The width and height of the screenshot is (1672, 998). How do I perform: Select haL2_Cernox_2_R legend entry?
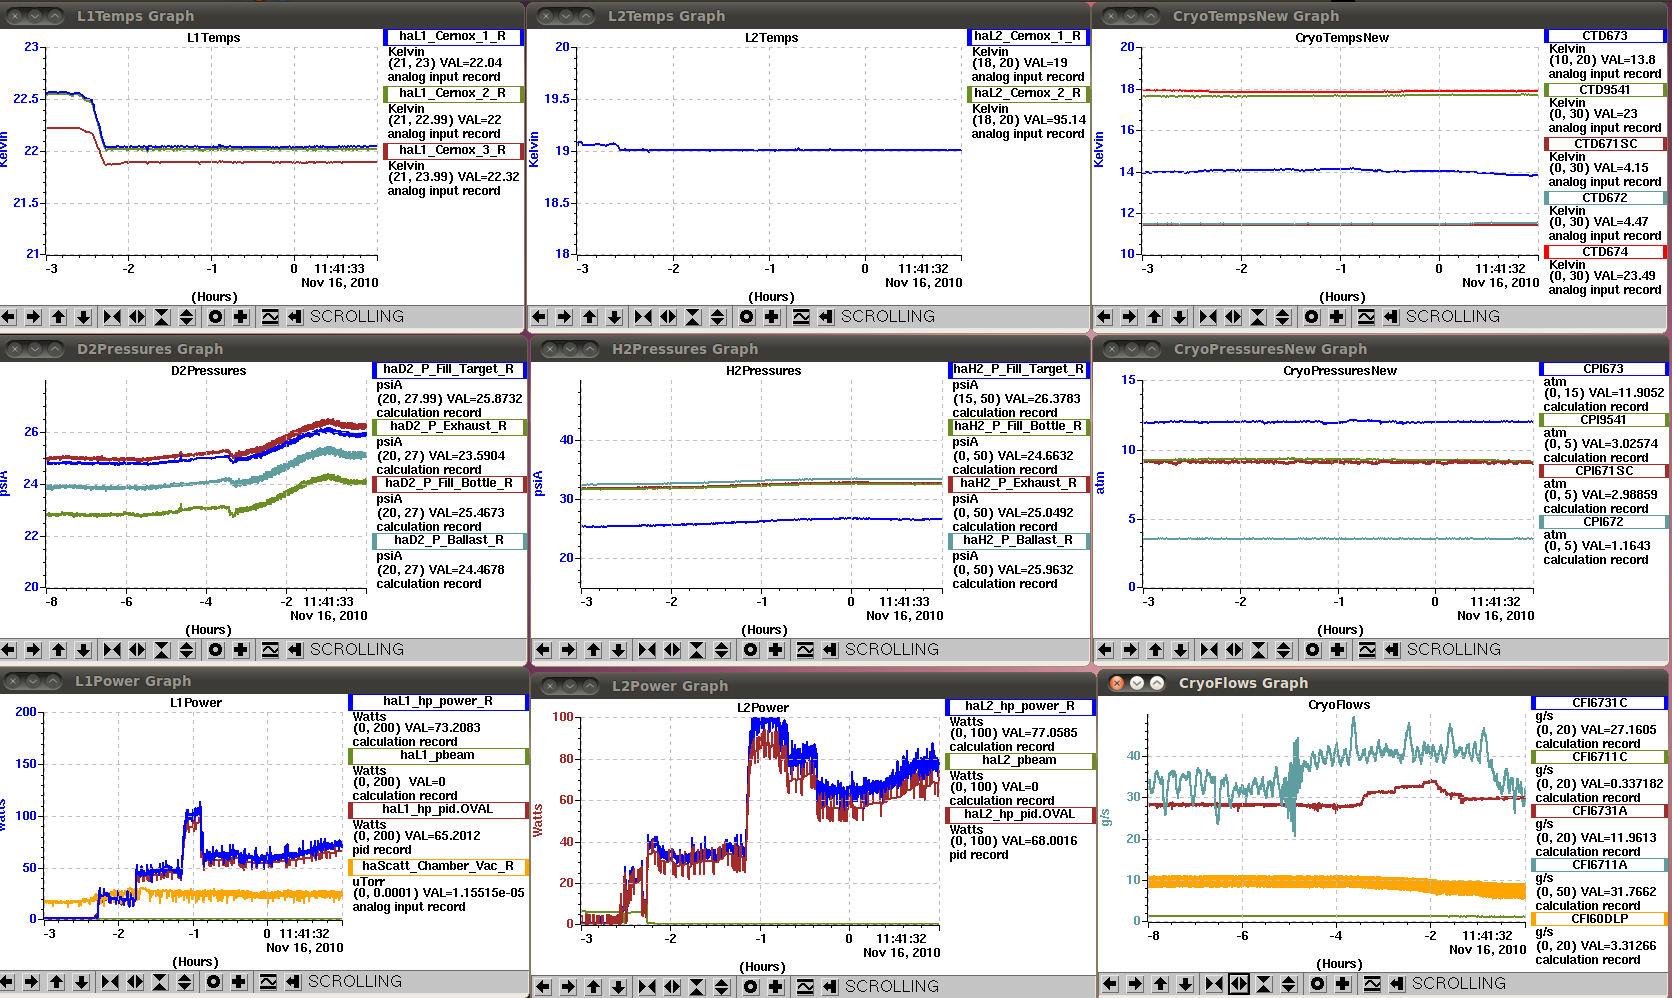(x=1028, y=93)
